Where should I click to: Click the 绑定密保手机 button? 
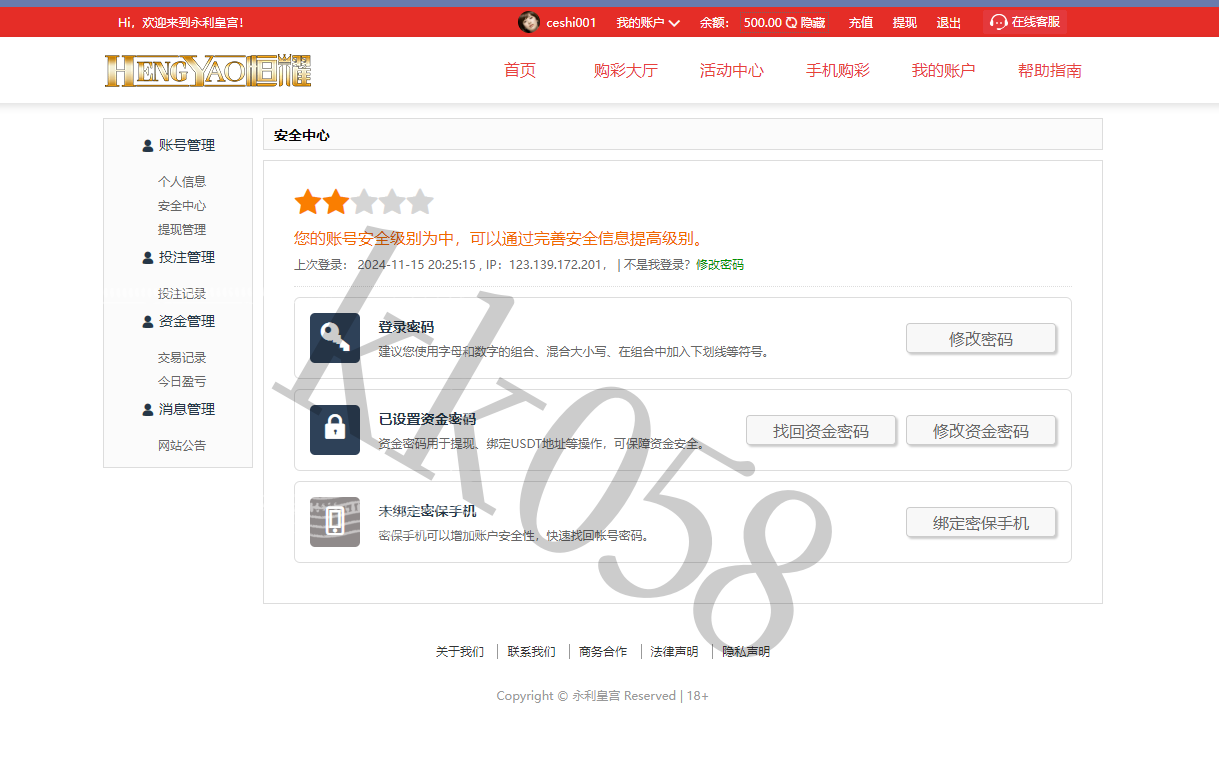tap(981, 523)
